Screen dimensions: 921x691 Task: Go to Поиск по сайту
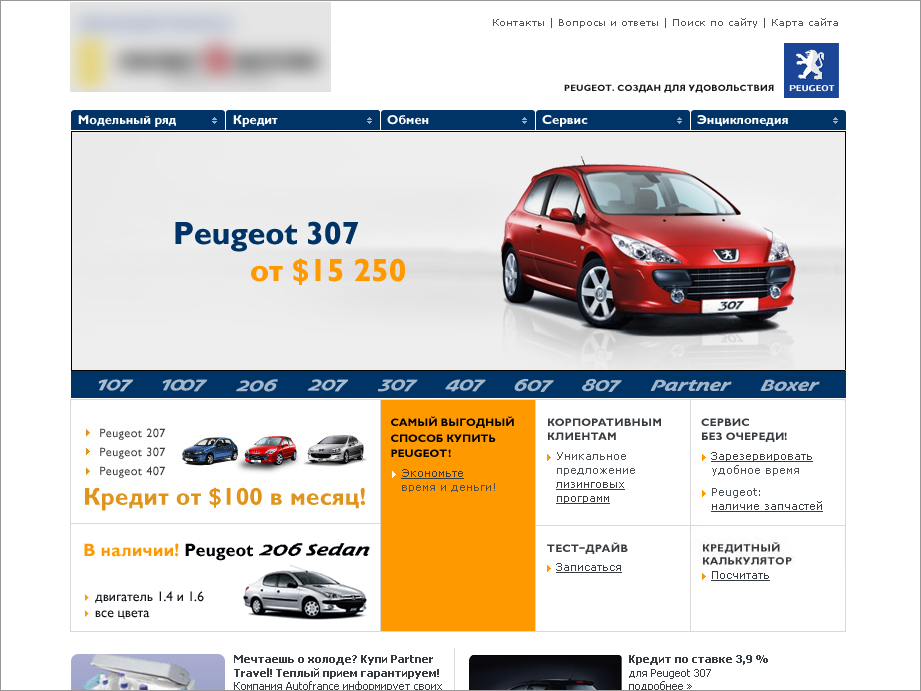(x=715, y=23)
